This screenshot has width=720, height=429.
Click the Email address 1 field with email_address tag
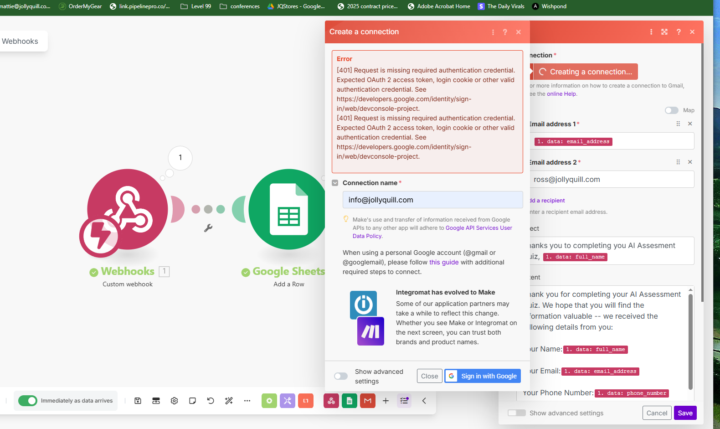[611, 141]
